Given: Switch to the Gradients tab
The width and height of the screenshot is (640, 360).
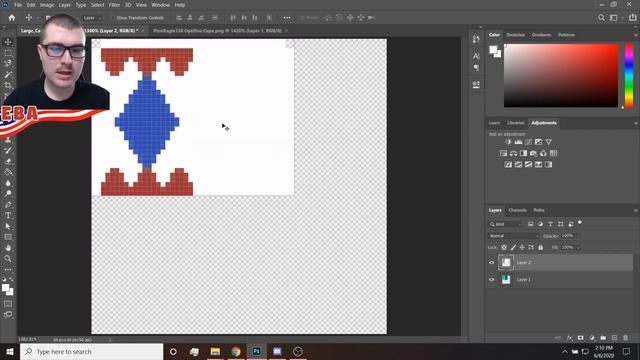Looking at the screenshot, I should (x=541, y=35).
